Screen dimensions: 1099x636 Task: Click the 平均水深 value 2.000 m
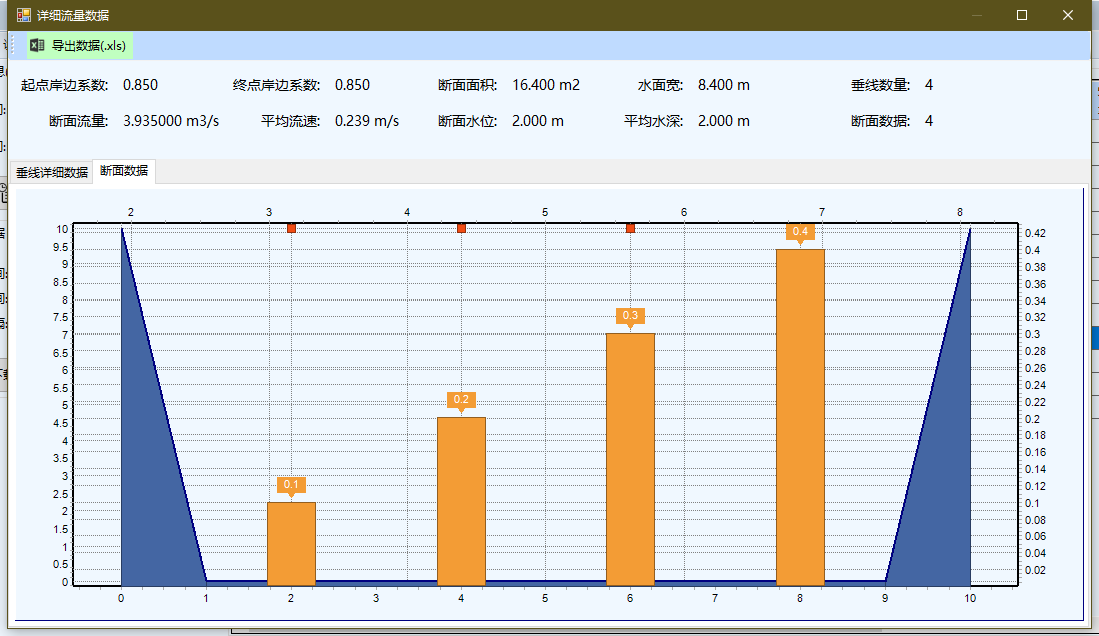tap(723, 121)
